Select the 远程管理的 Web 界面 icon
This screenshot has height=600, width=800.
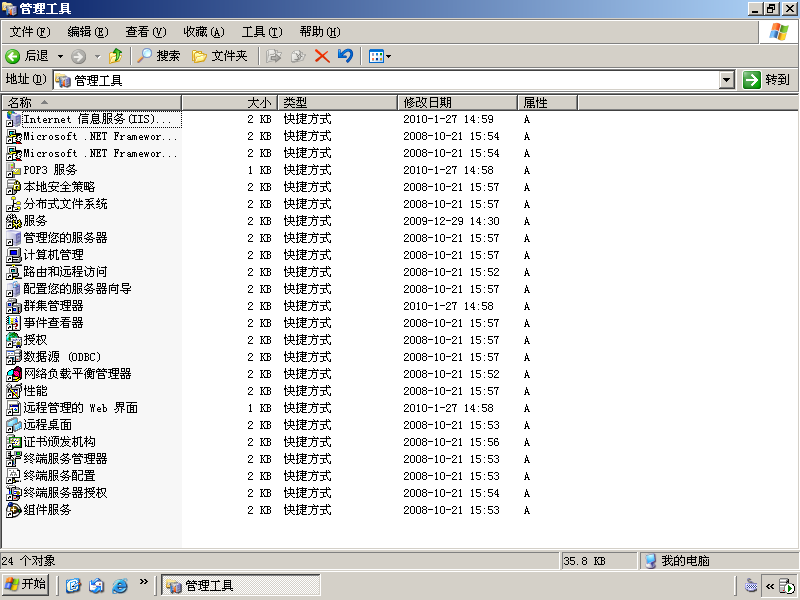tap(13, 408)
